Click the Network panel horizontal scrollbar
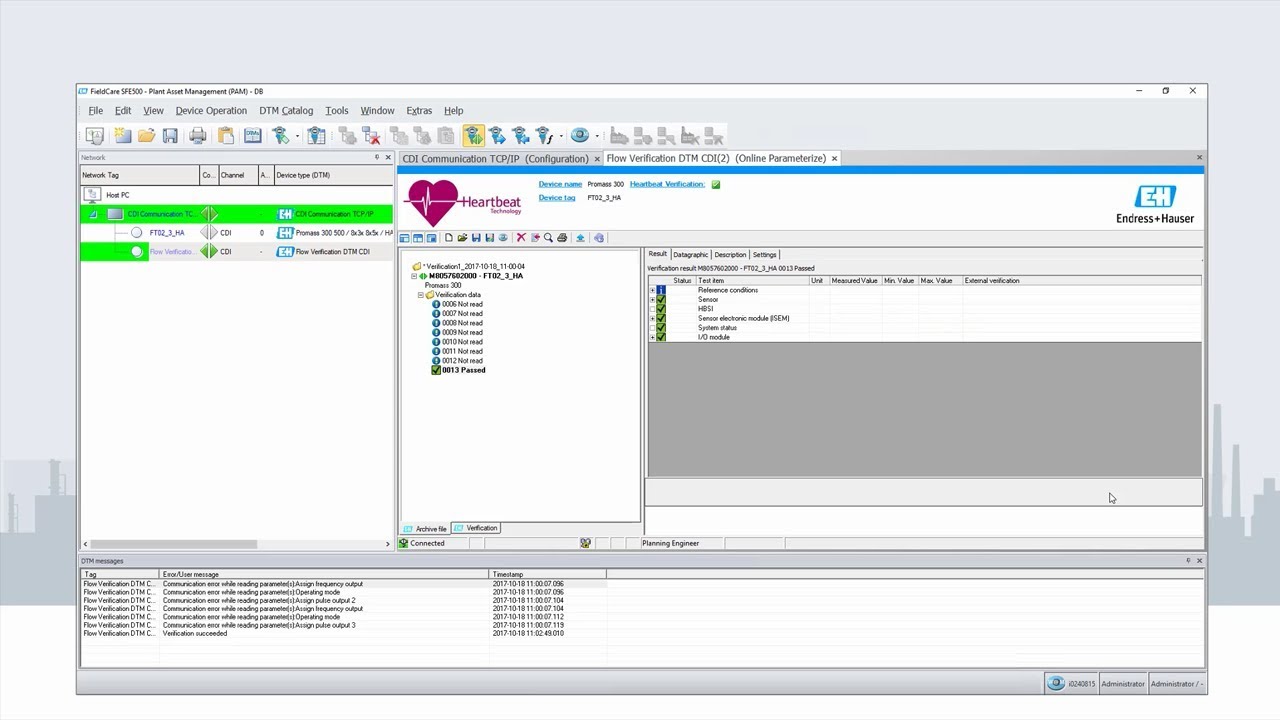Image resolution: width=1280 pixels, height=720 pixels. (172, 544)
